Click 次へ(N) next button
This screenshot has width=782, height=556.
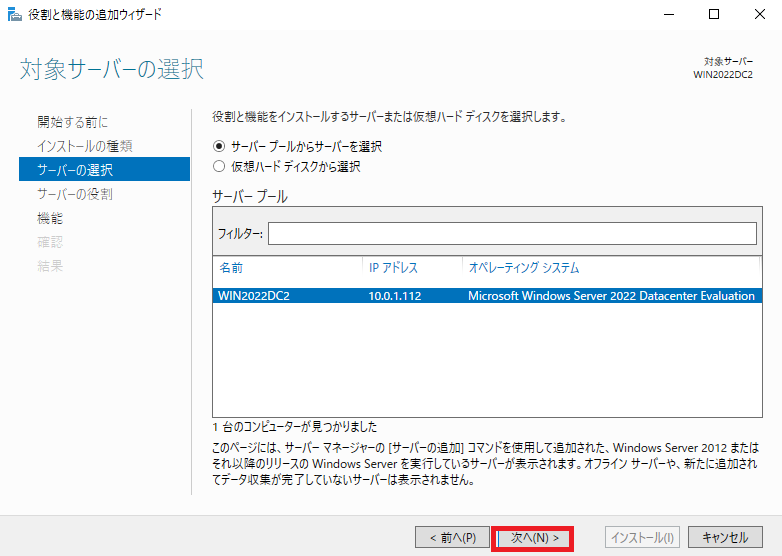coord(533,538)
